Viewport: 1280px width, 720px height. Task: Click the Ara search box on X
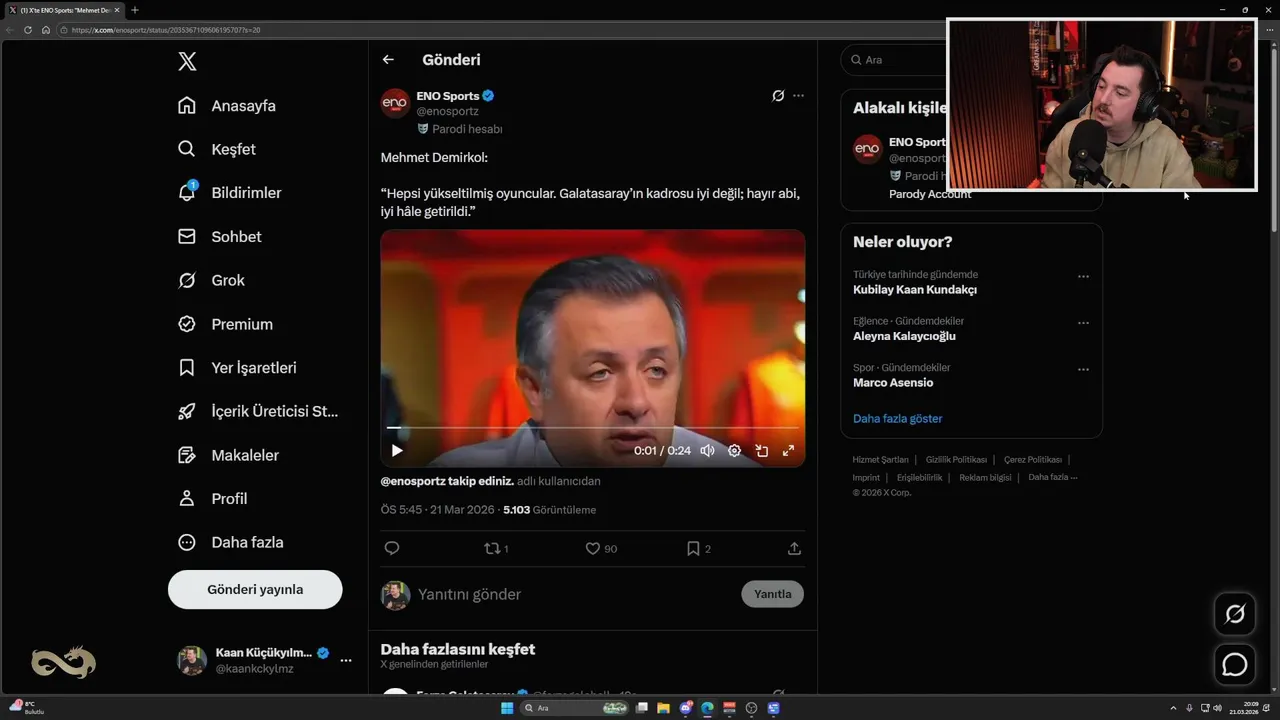pos(893,60)
